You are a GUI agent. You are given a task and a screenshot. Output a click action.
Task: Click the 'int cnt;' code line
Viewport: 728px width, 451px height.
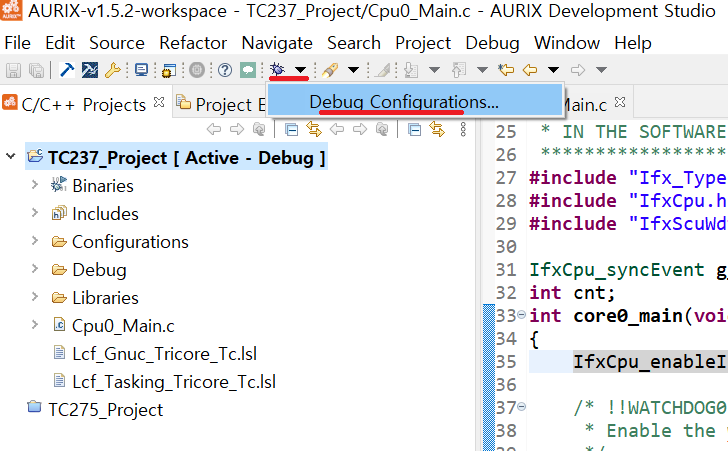click(x=572, y=293)
